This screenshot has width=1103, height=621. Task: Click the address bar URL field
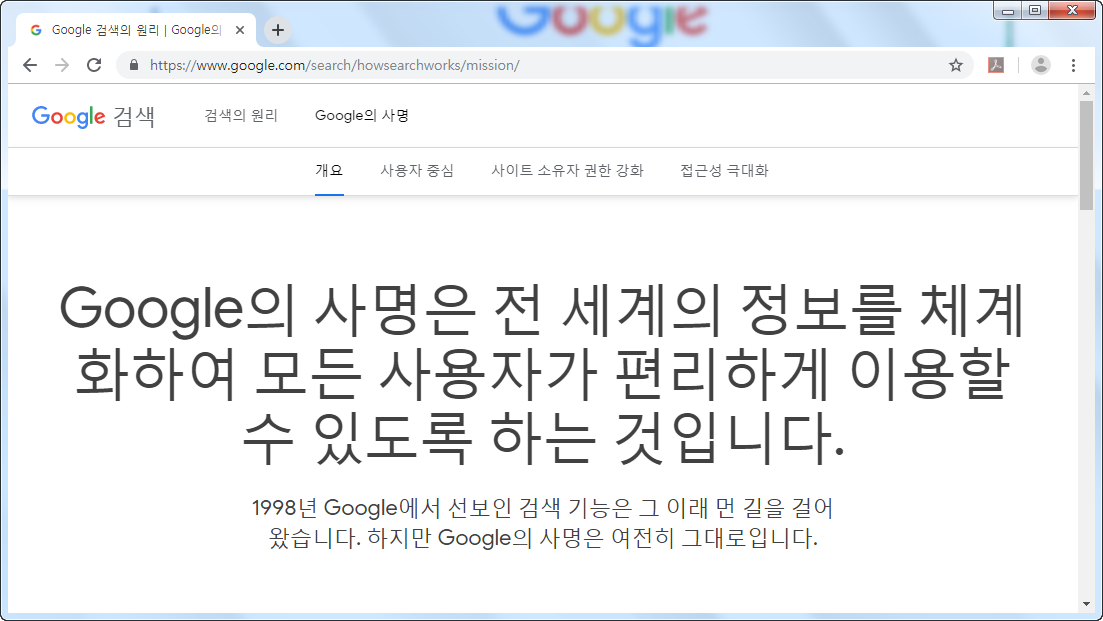click(542, 65)
